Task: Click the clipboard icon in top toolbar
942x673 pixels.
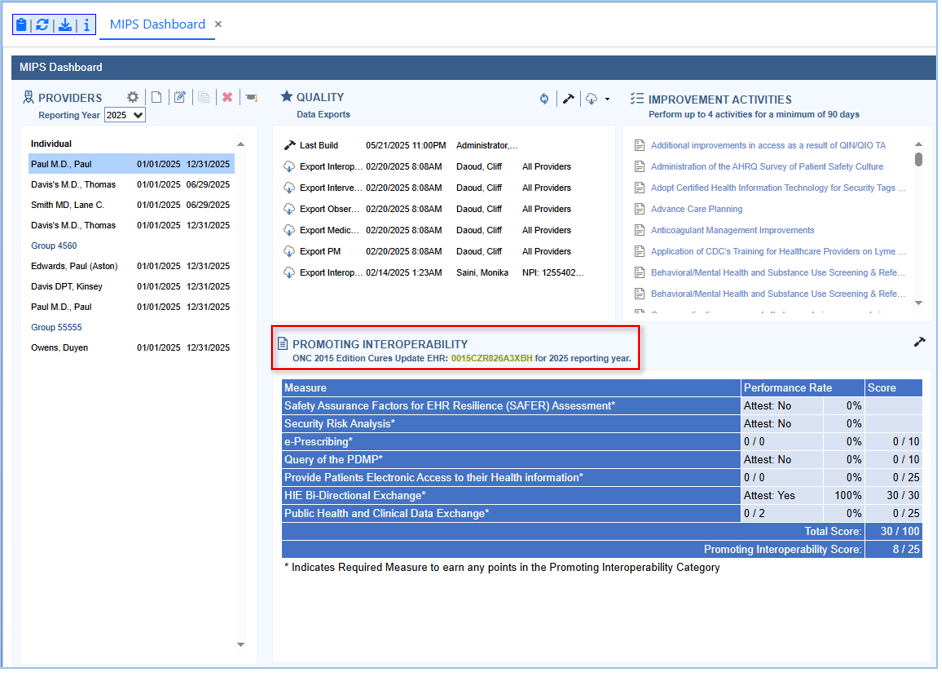Action: (x=21, y=25)
